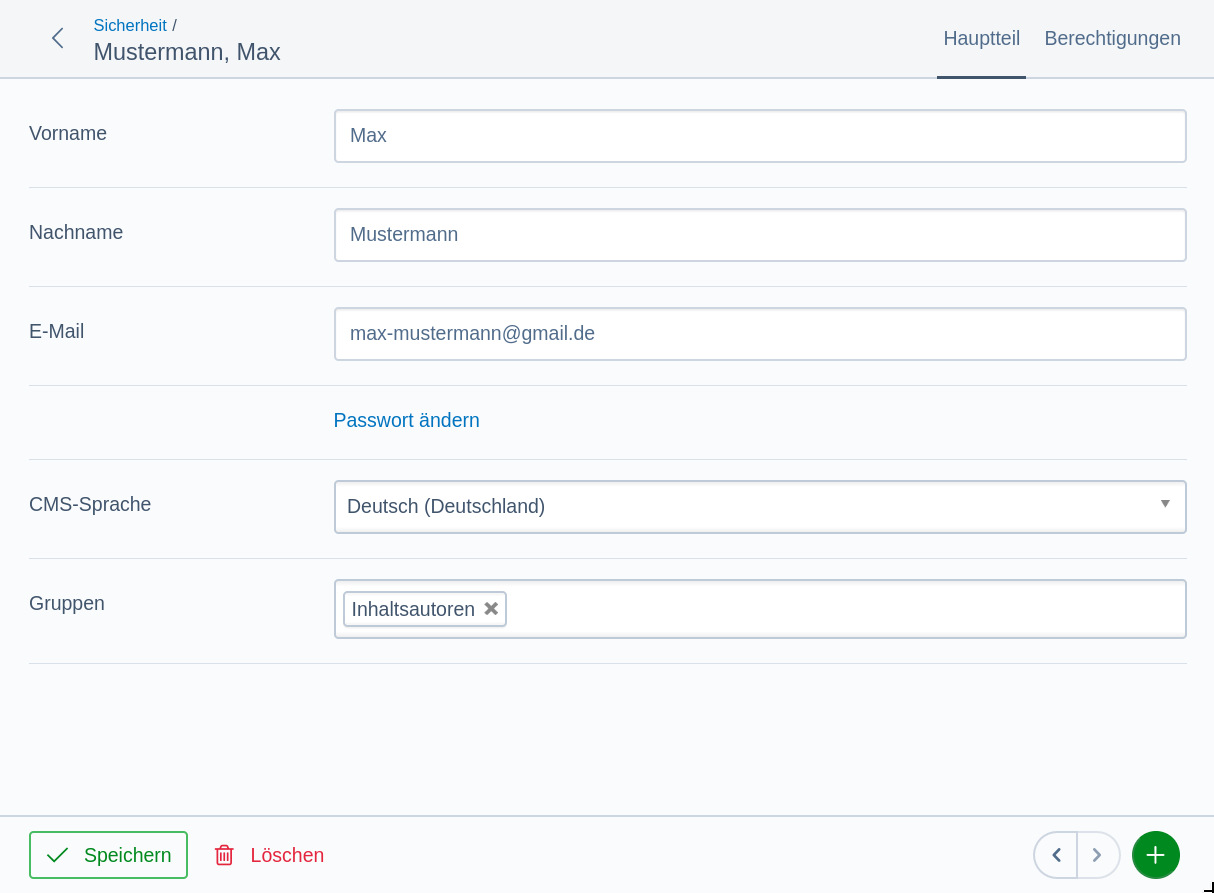Screen dimensions: 1214x893
Task: Click the trash icon beside Löschen
Action: [224, 855]
